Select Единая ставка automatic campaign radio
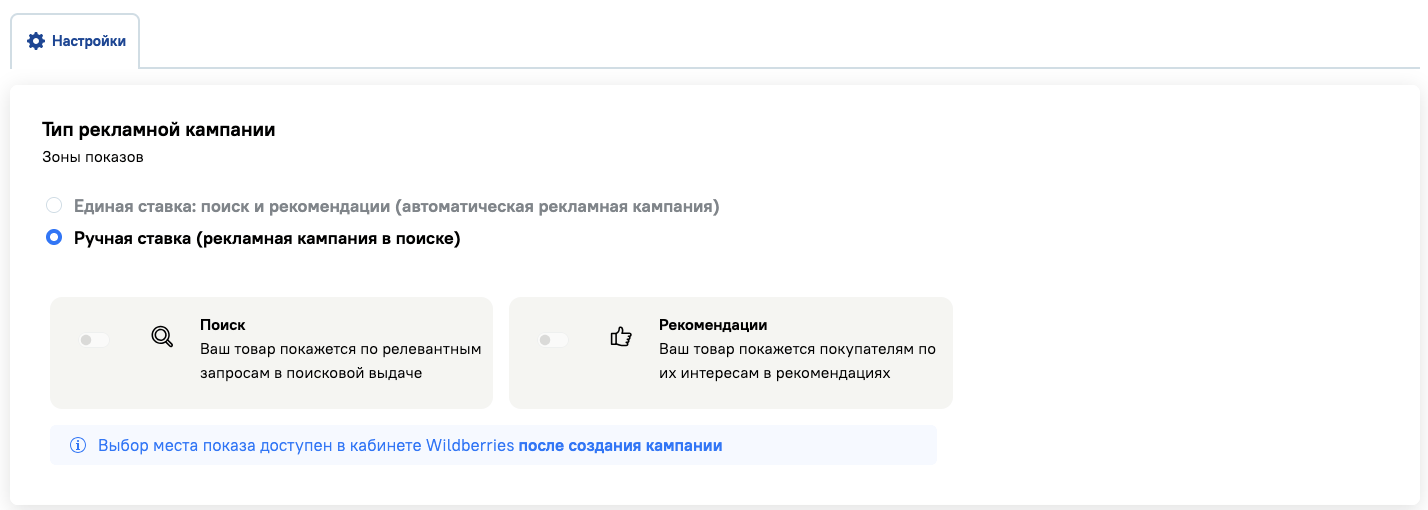Viewport: 1428px width, 510px height. (54, 206)
